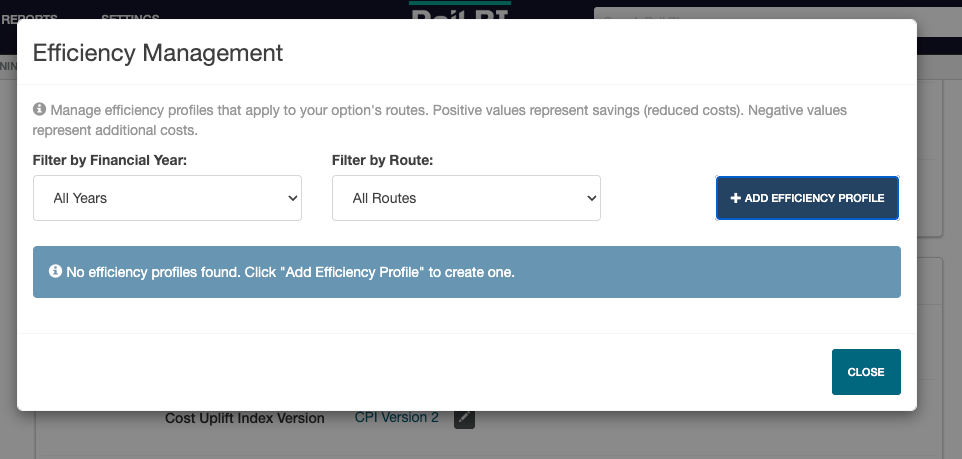Click the 'Filter by Route:' label
Image resolution: width=962 pixels, height=459 pixels.
[390, 160]
